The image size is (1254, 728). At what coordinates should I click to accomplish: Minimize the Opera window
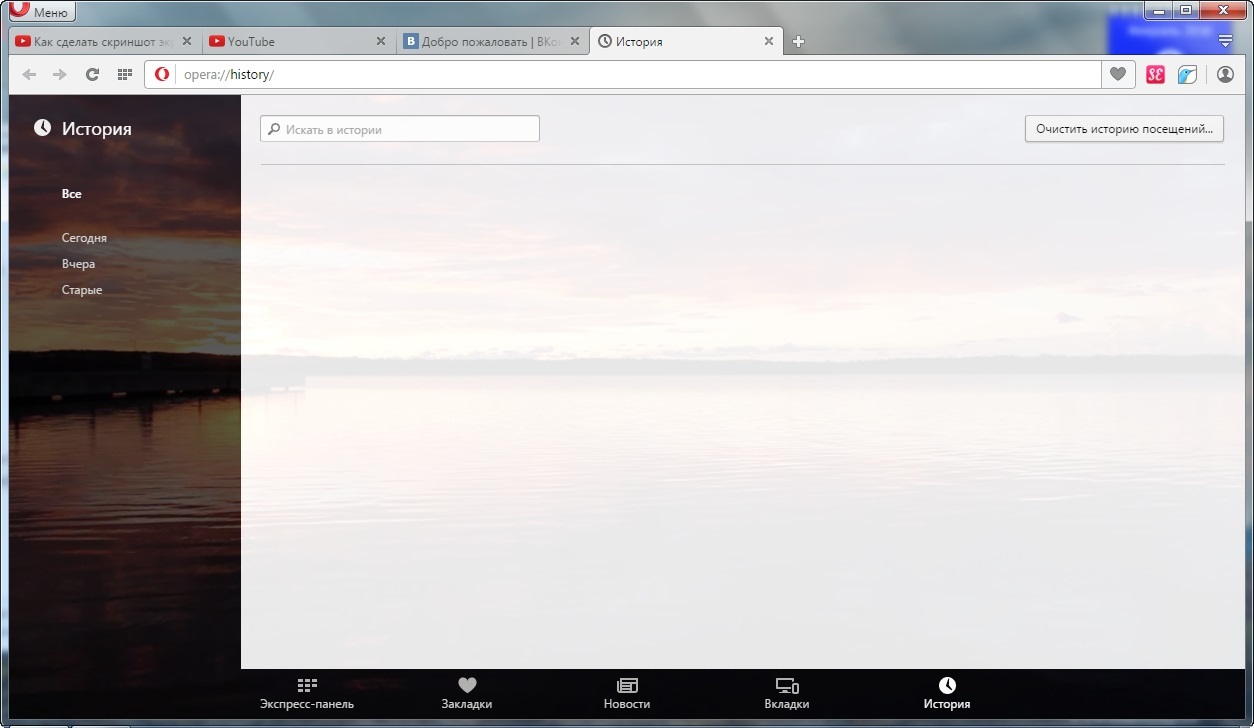click(x=1158, y=10)
